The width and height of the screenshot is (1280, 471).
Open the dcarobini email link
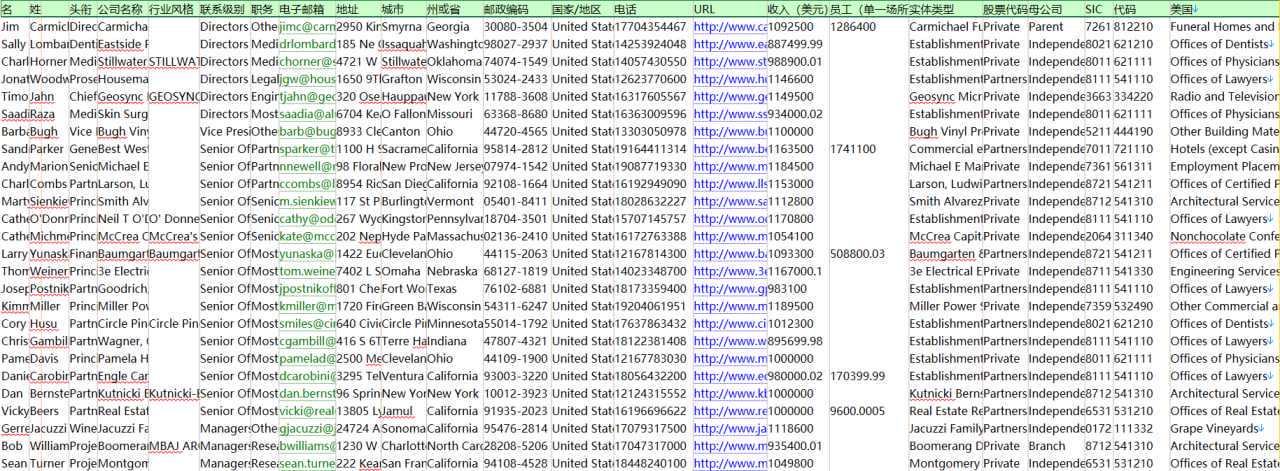pos(307,377)
